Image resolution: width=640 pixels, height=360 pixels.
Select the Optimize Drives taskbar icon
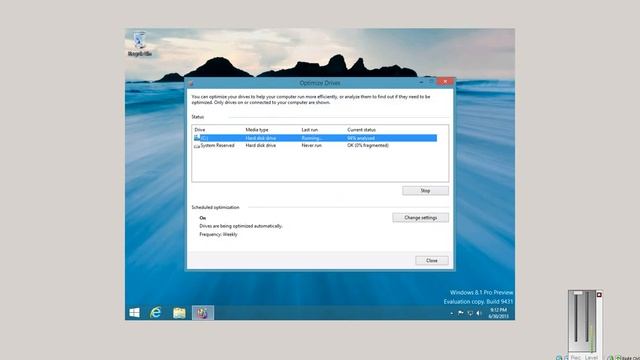pos(203,313)
